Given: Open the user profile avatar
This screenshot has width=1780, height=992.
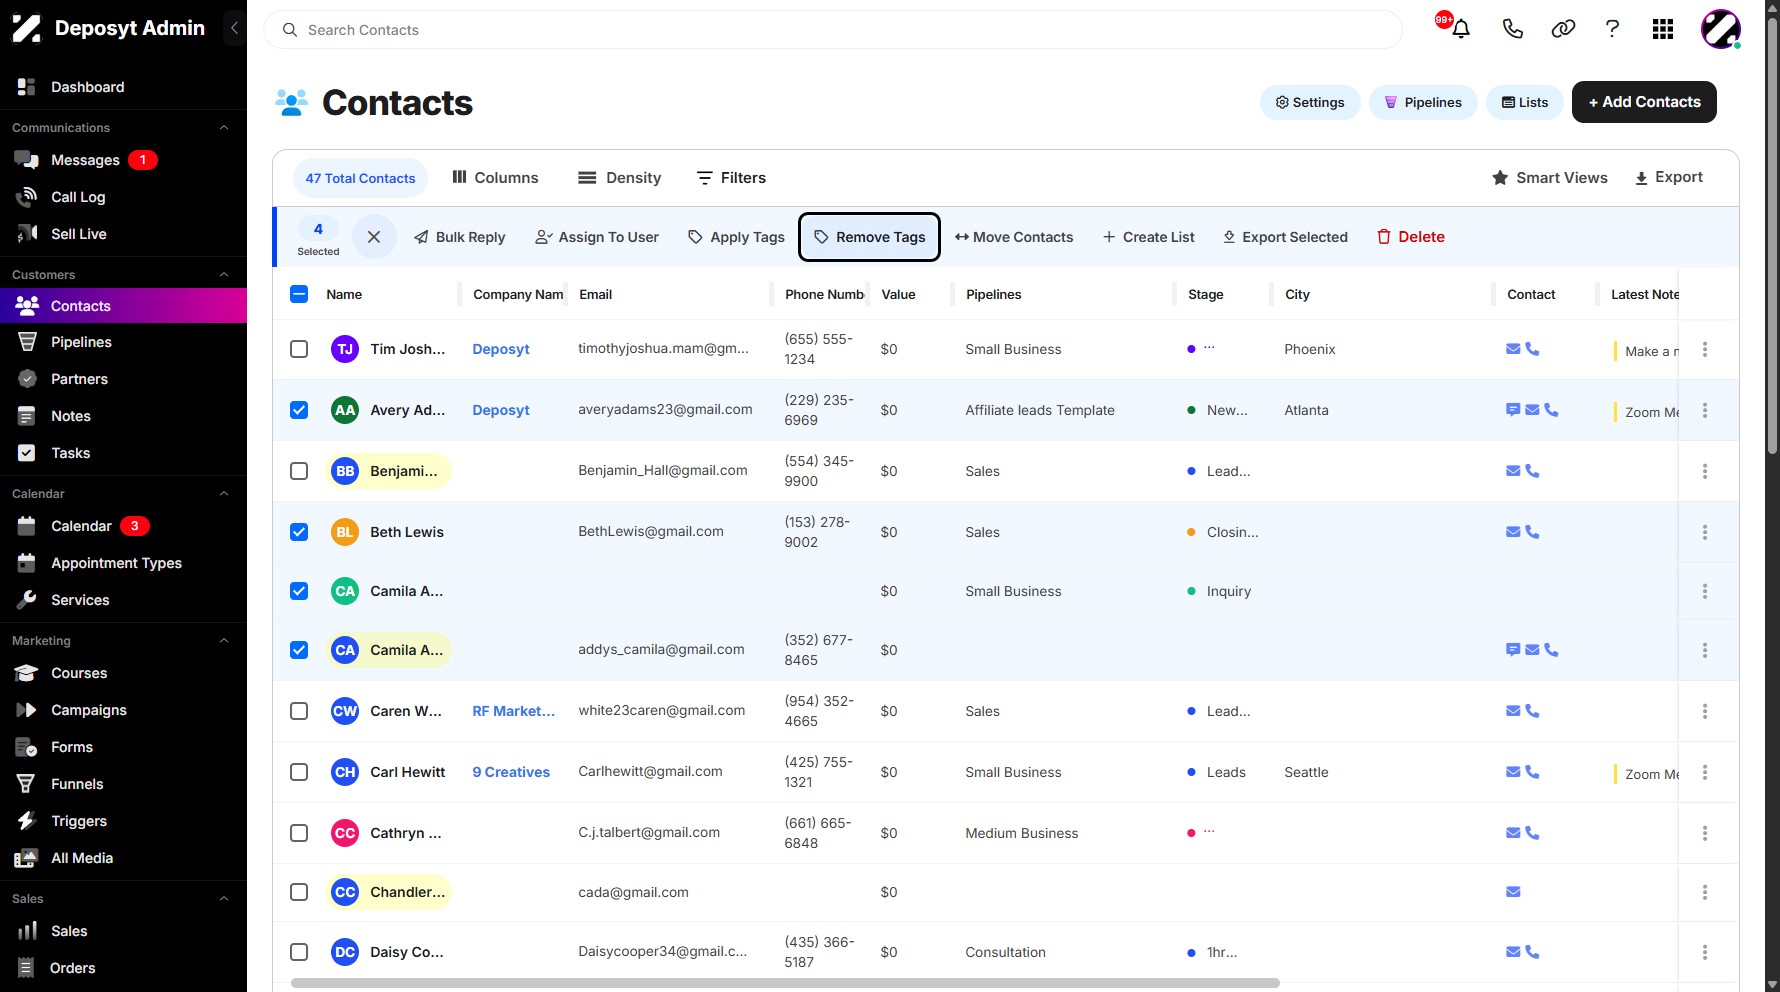Looking at the screenshot, I should [1721, 29].
